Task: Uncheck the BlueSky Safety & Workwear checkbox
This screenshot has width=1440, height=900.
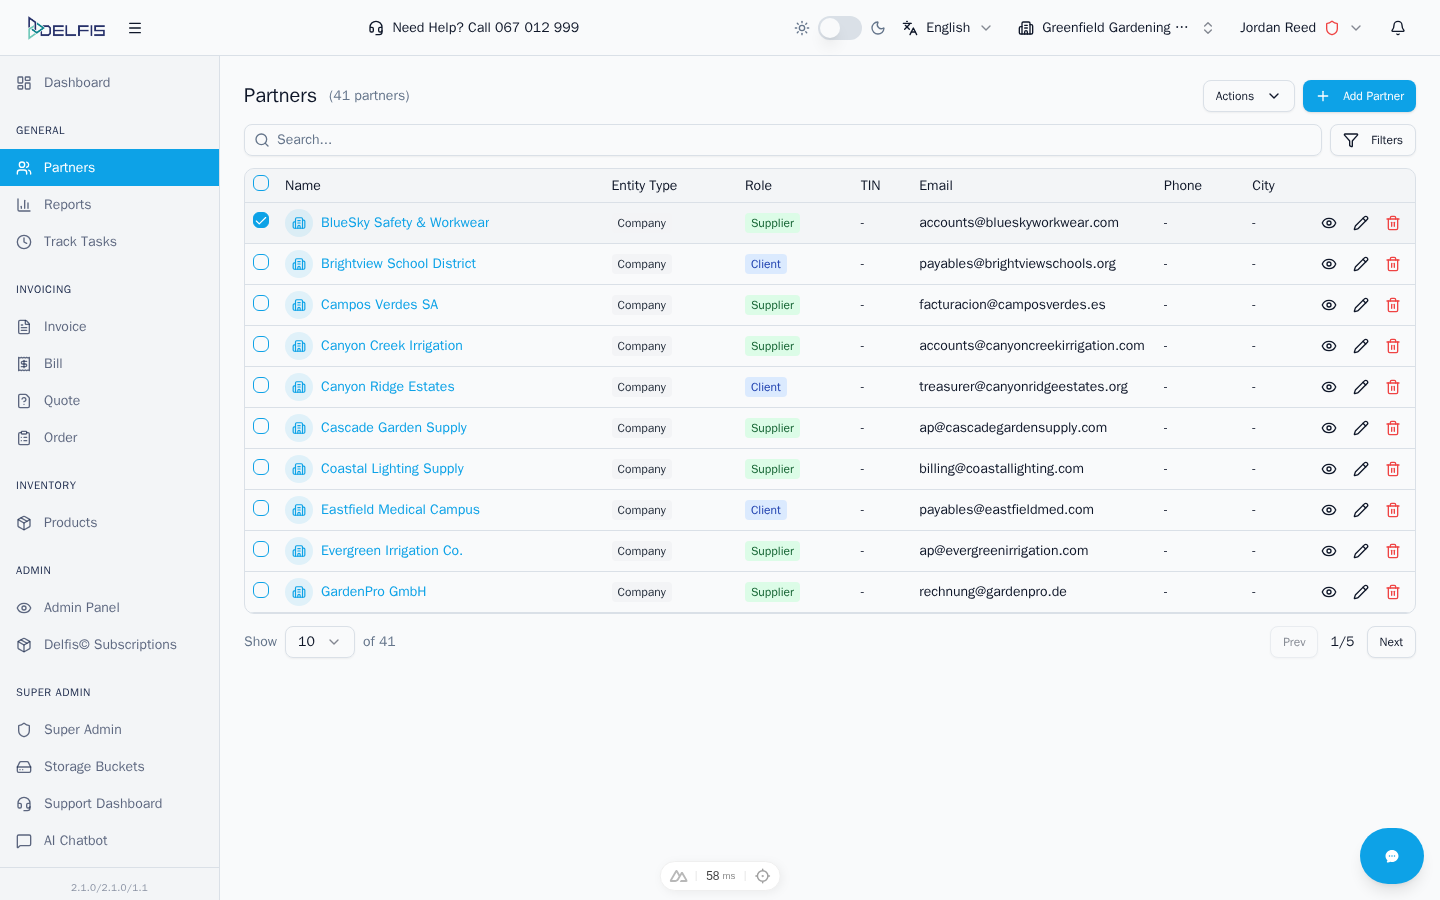Action: pos(261,221)
